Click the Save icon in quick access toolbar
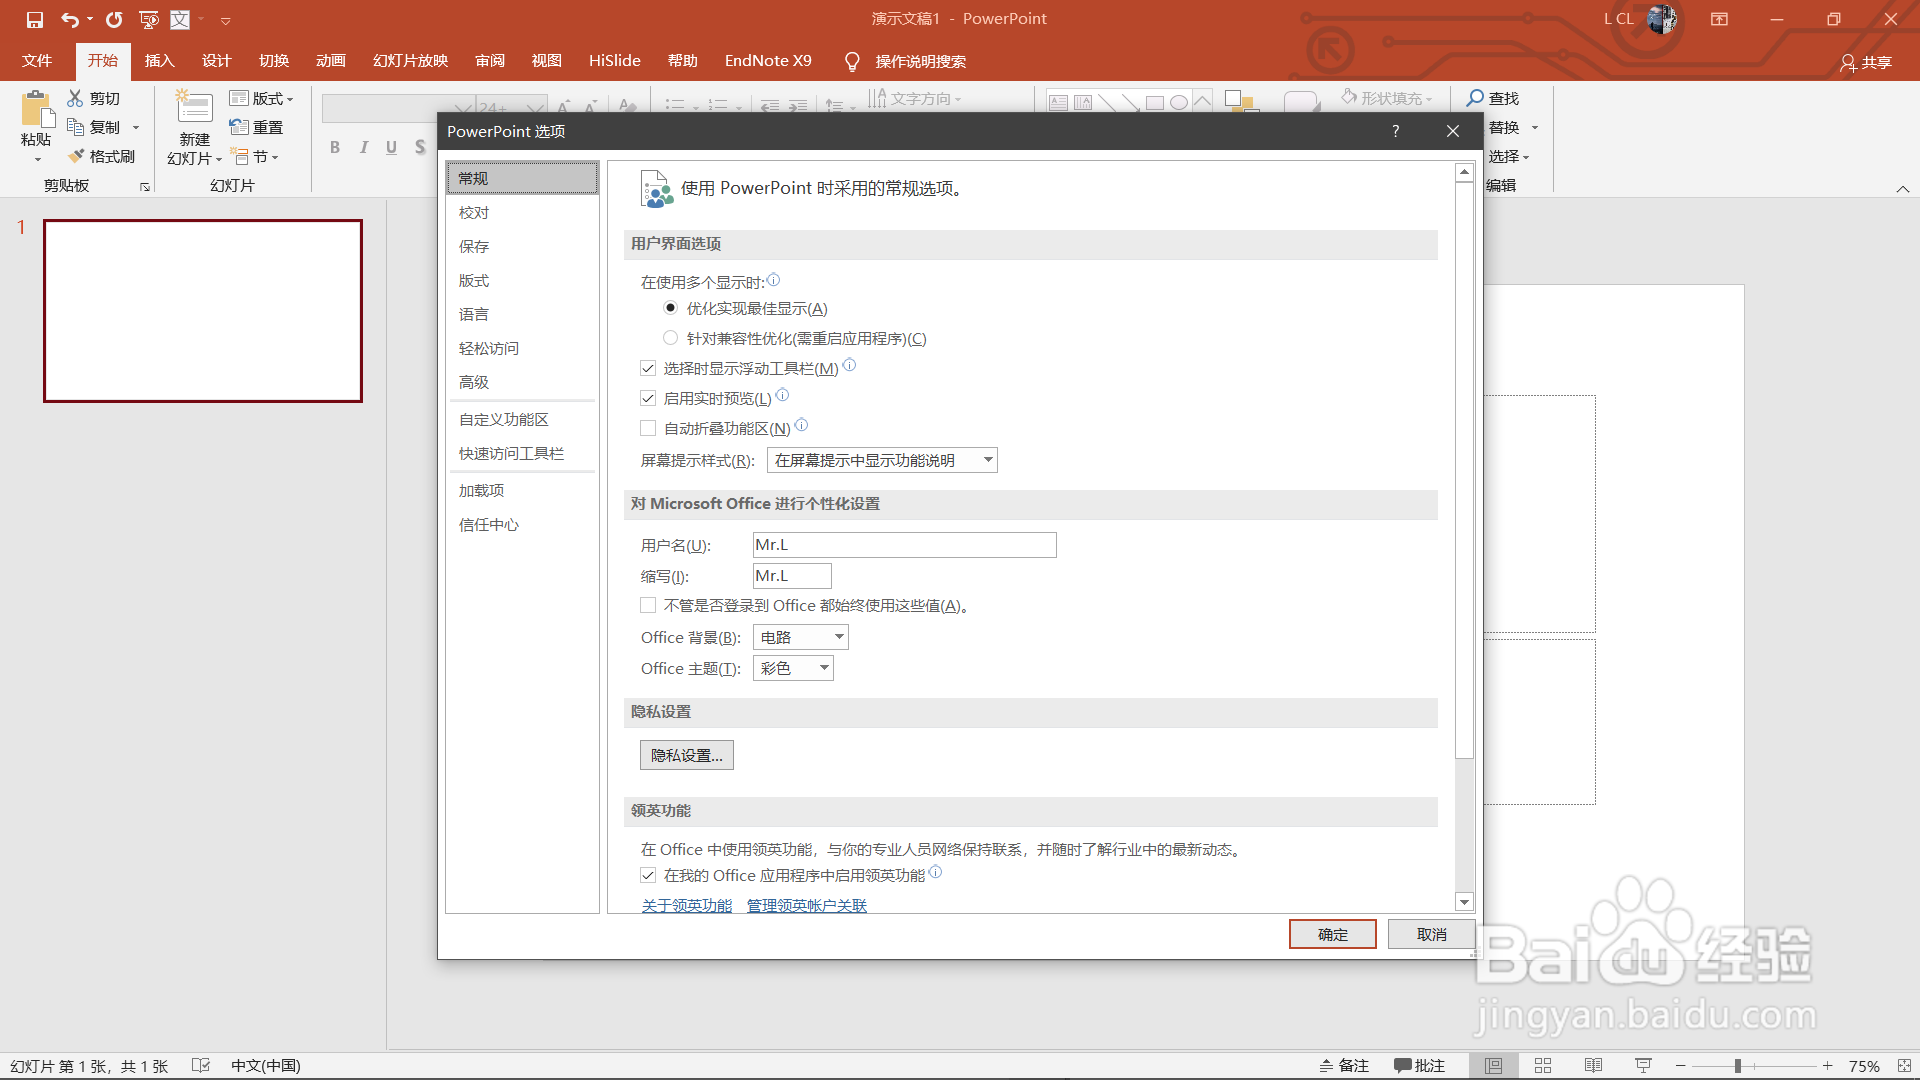 coord(35,20)
